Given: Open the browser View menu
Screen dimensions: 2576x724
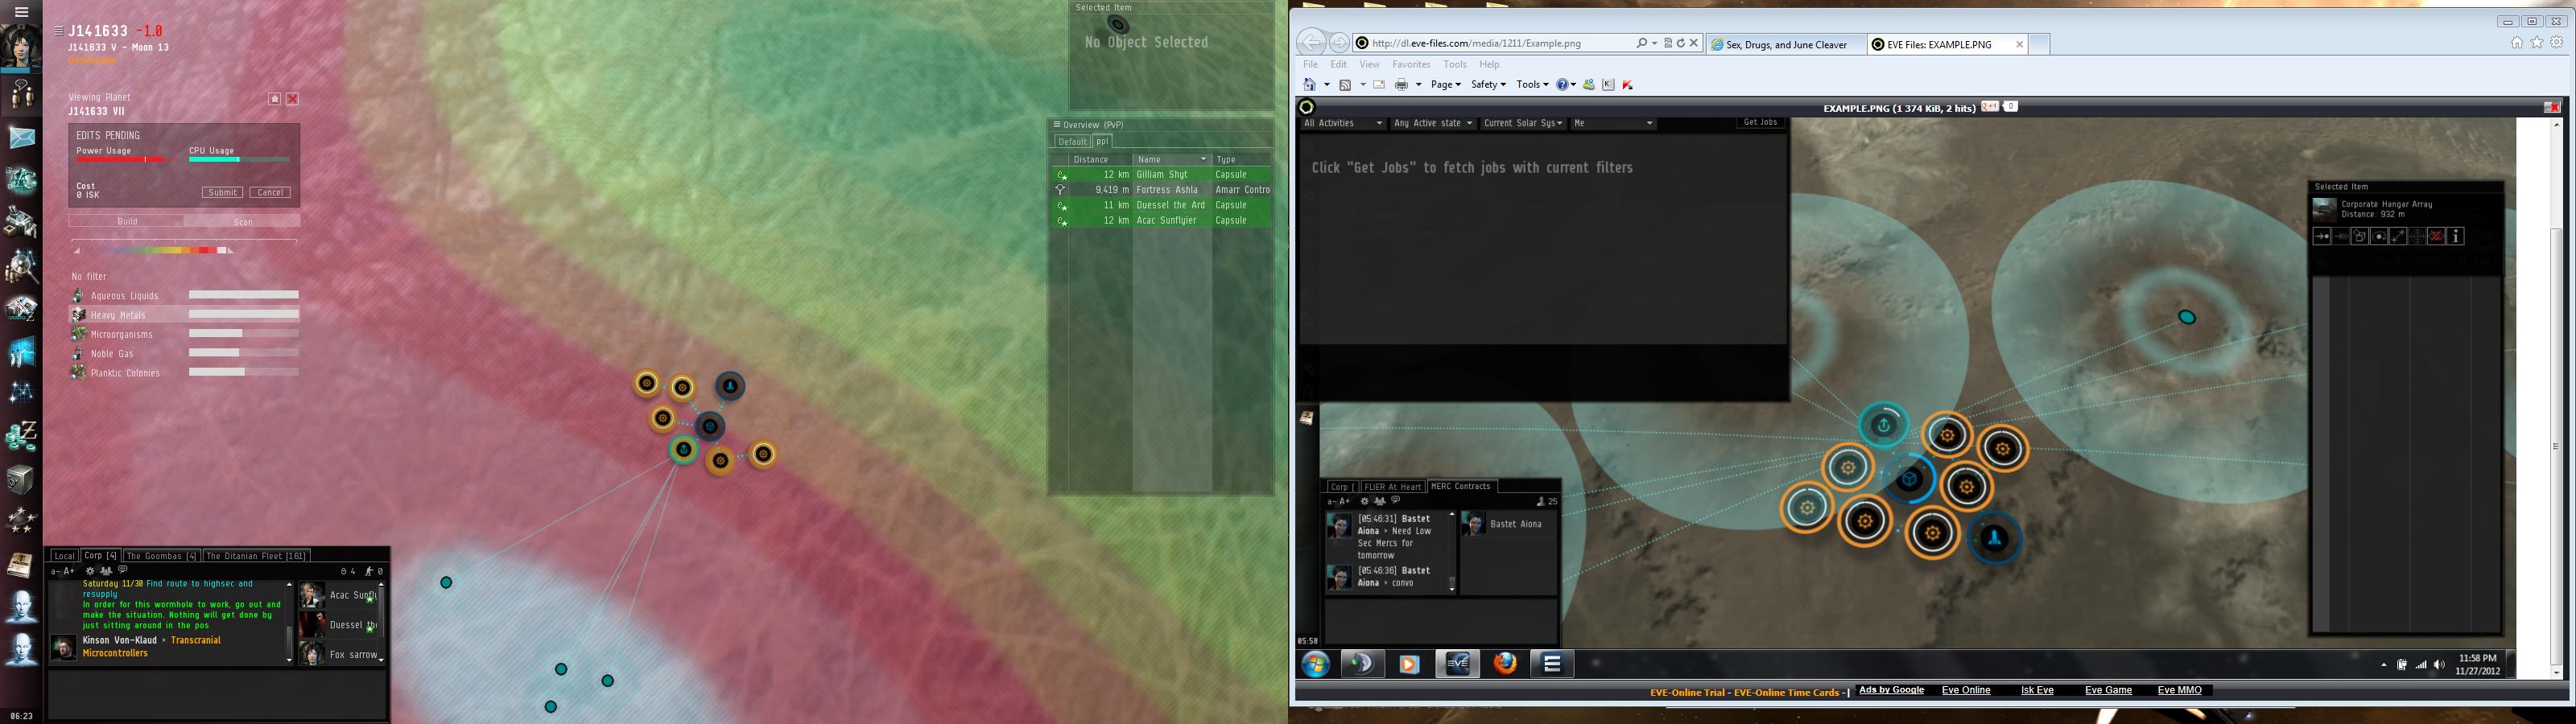Looking at the screenshot, I should (1369, 65).
